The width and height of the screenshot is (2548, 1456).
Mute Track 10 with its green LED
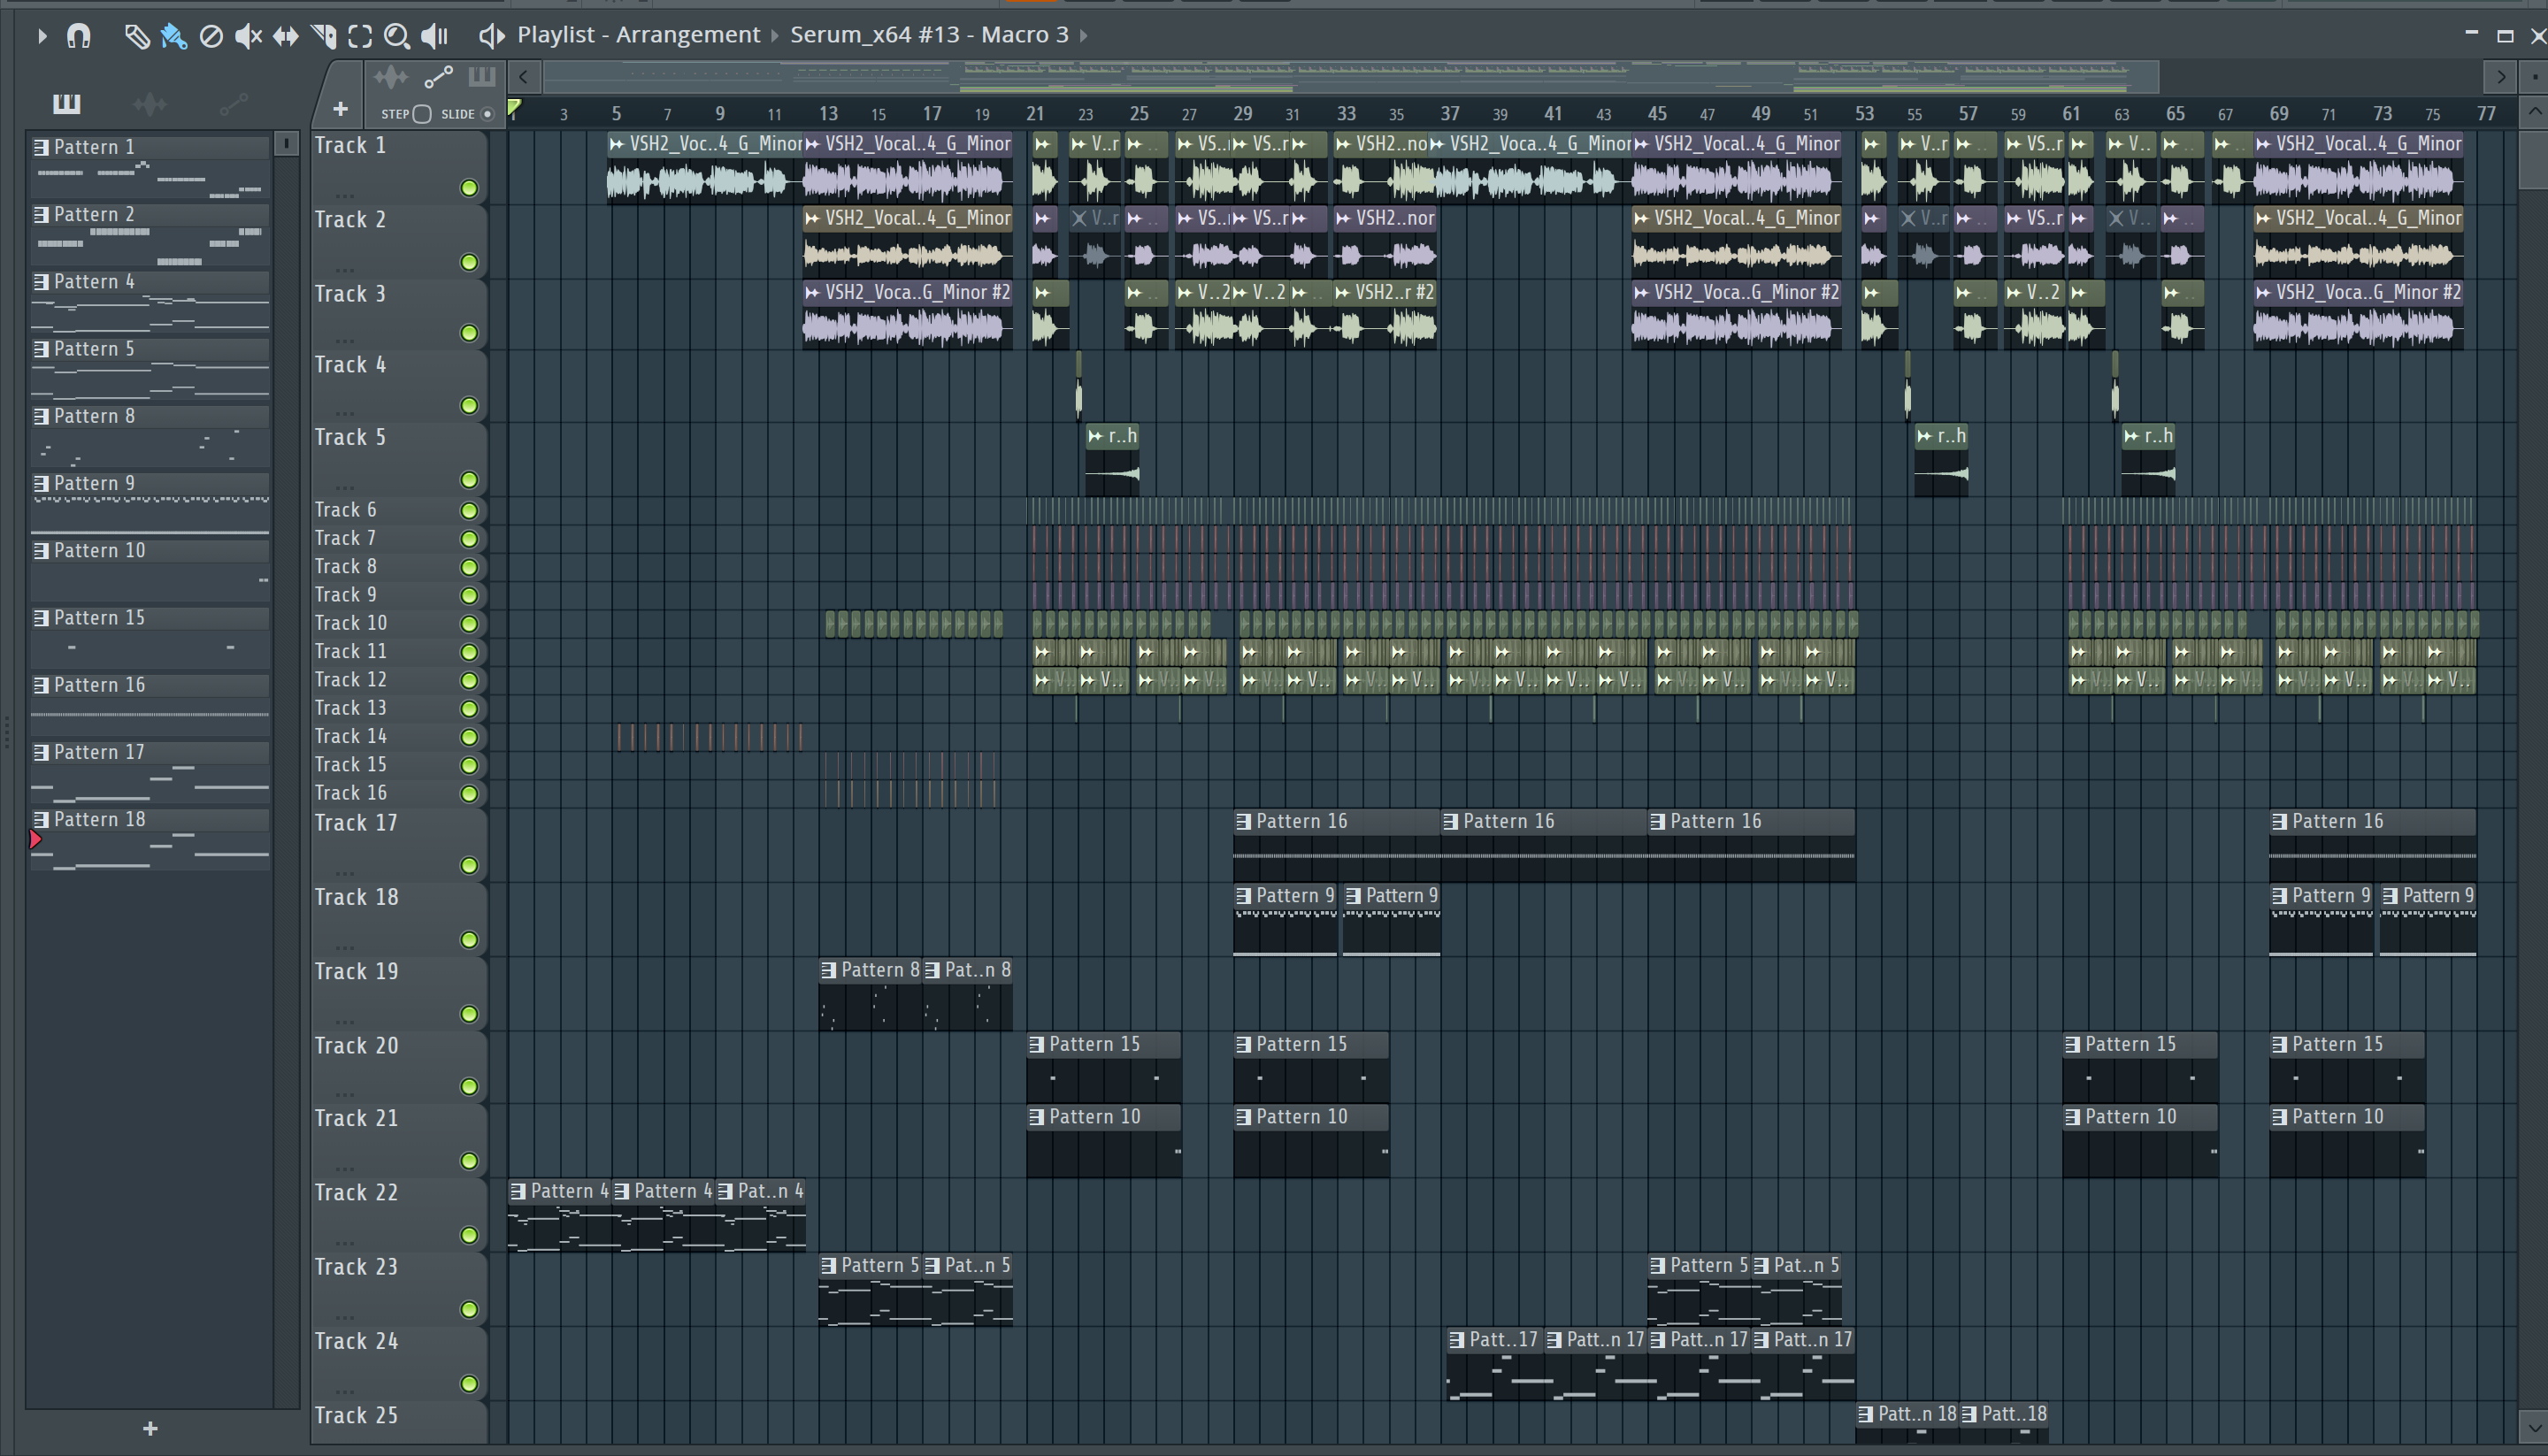(x=469, y=624)
